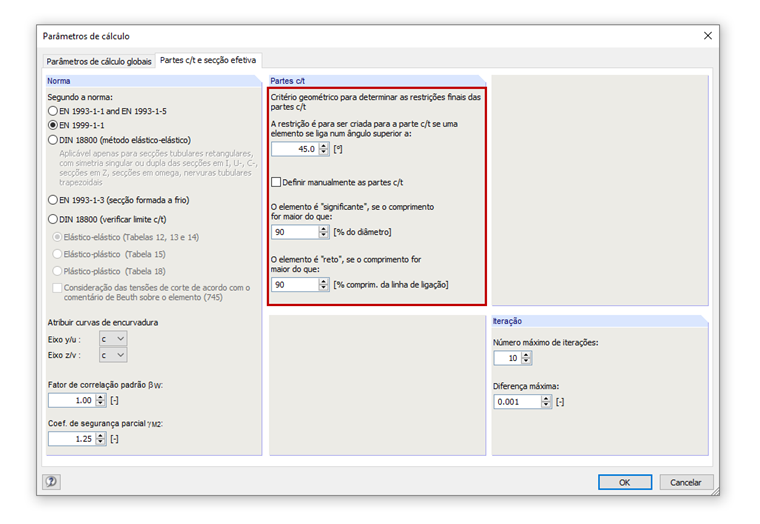Viewport: 760px width, 524px height.
Task: Toggle Consideração das tensões de corte checkbox
Action: 57,288
